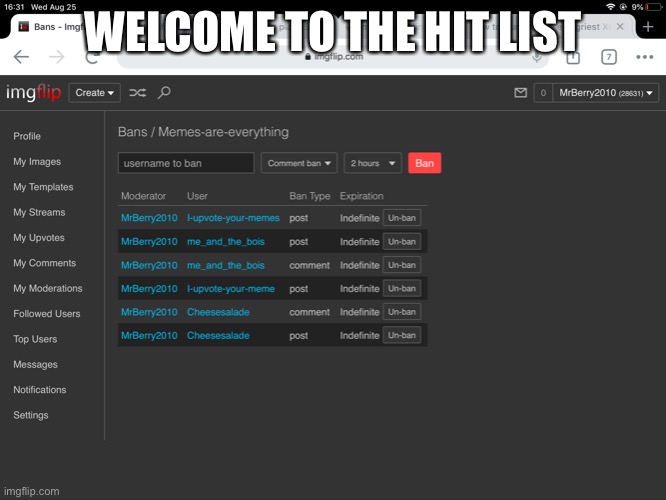Open My Templates in sidebar
This screenshot has width=666, height=500.
click(x=43, y=187)
